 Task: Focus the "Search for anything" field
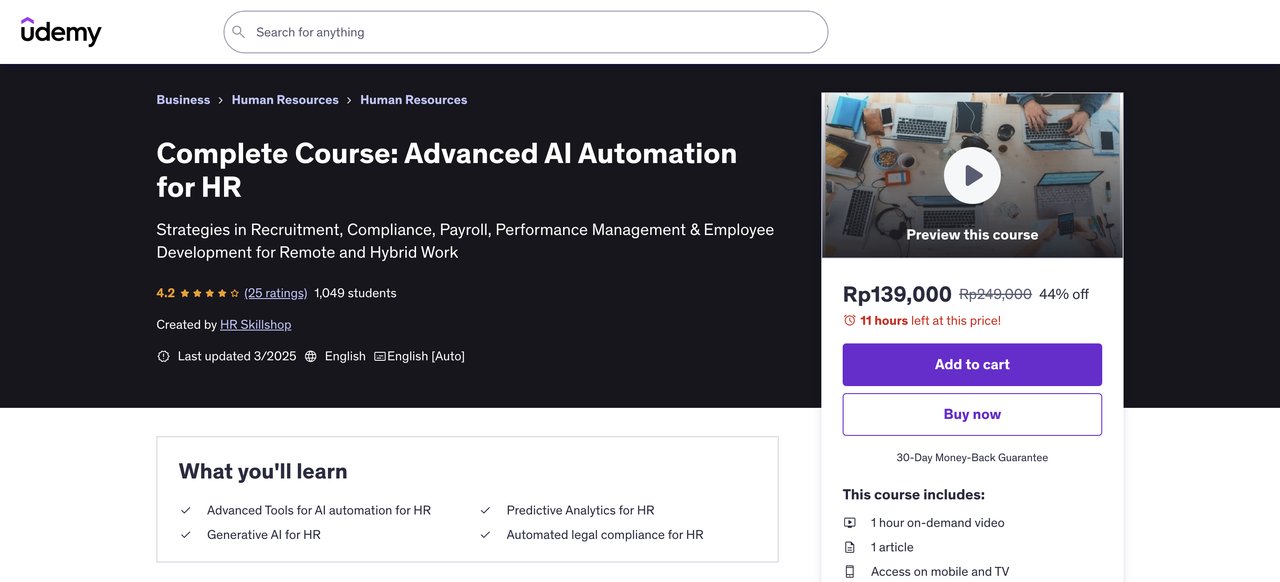tap(526, 32)
